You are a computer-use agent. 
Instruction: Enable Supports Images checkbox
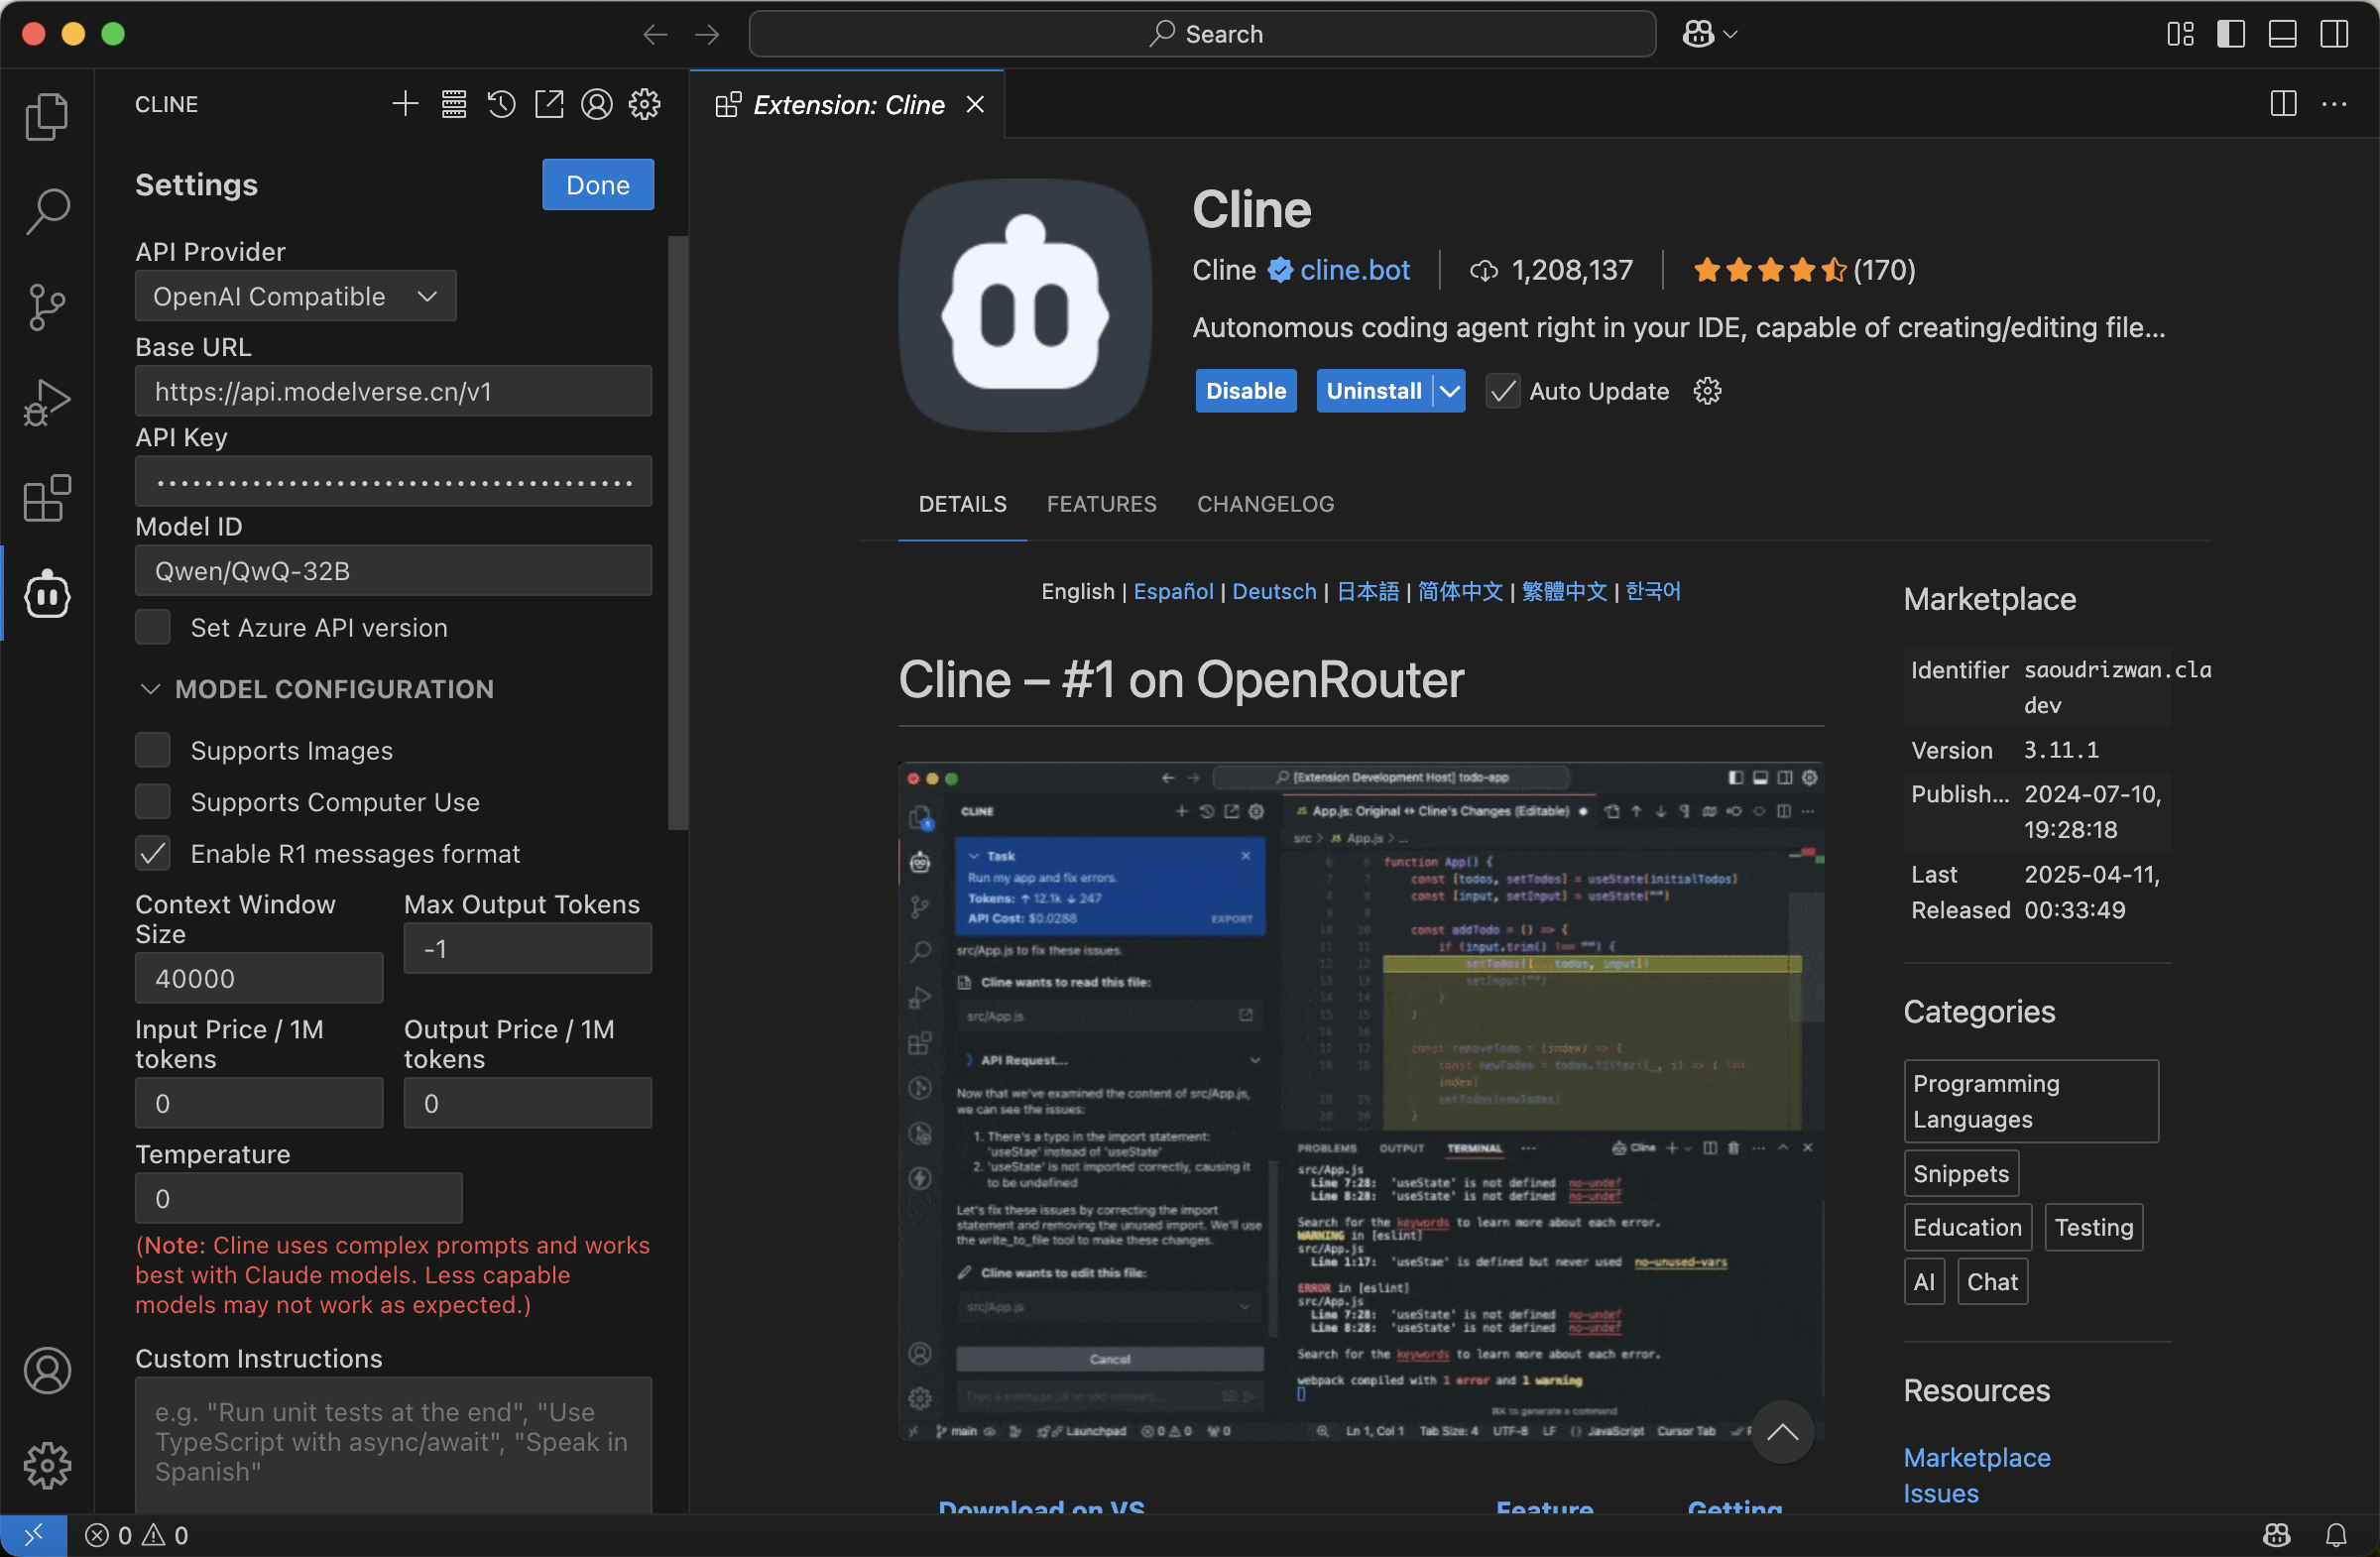153,750
